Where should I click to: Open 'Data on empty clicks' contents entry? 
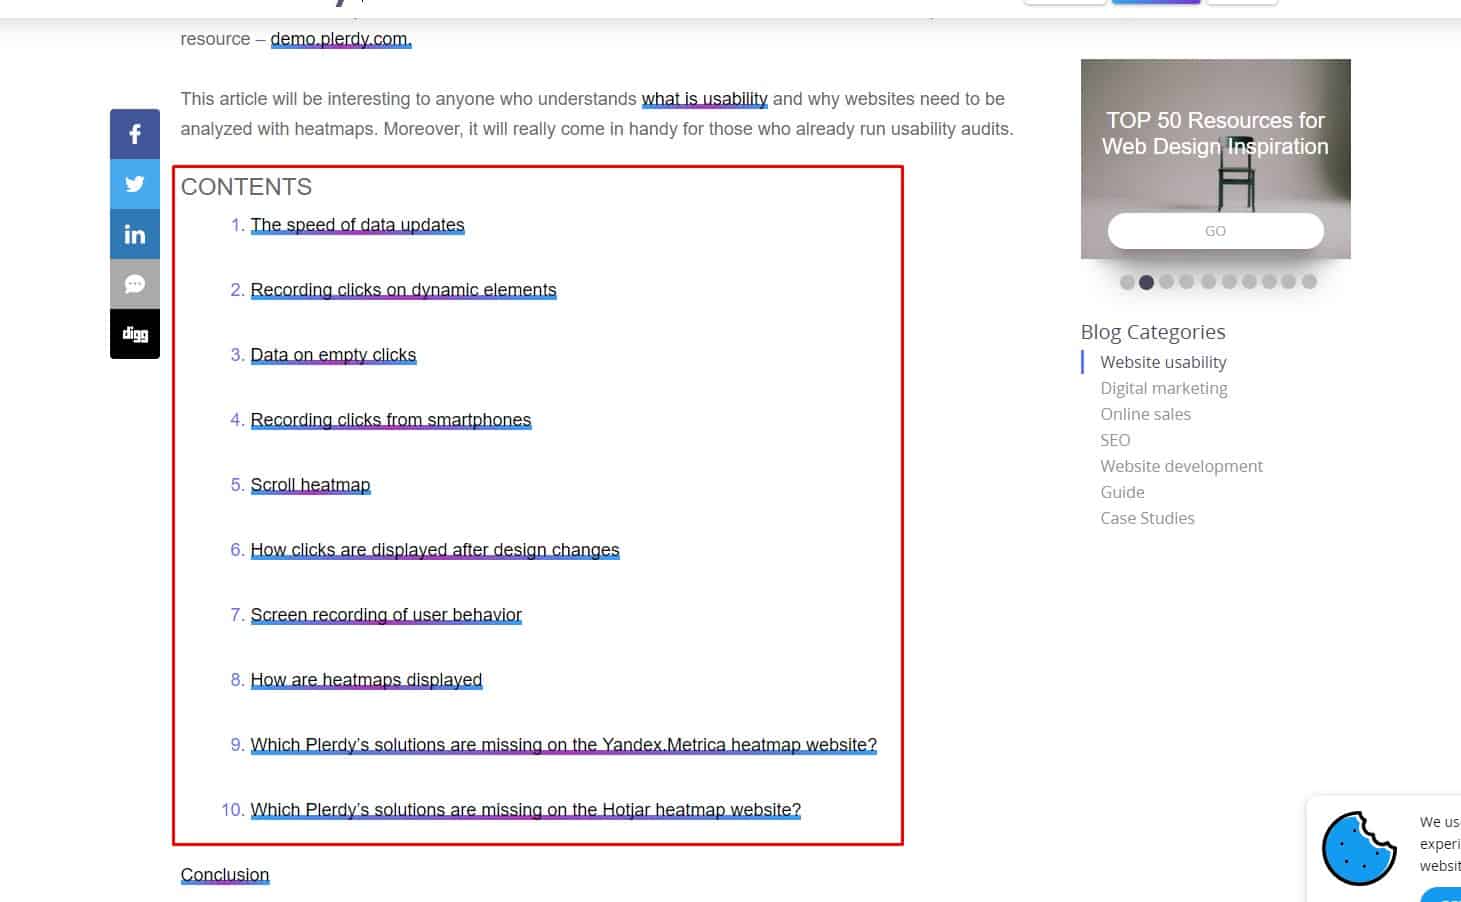pyautogui.click(x=333, y=354)
